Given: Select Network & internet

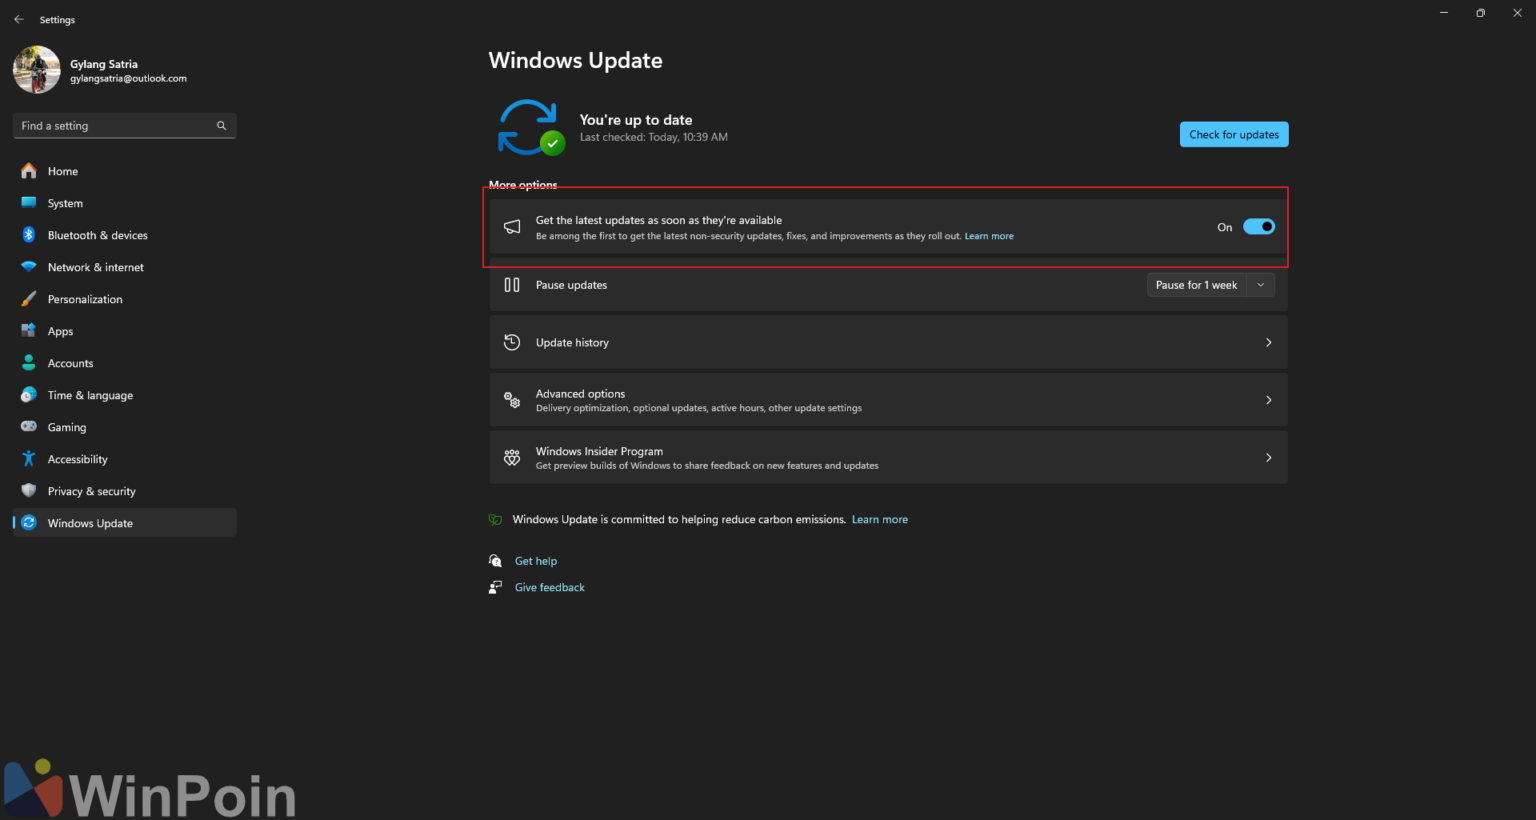Looking at the screenshot, I should coord(125,267).
